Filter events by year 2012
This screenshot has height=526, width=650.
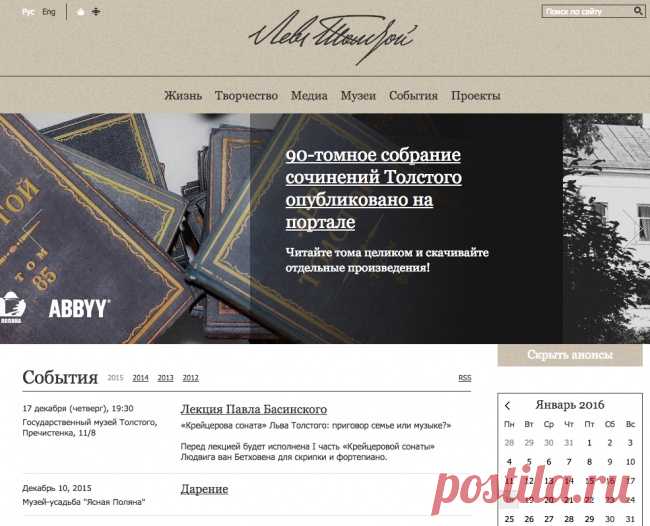pos(191,378)
